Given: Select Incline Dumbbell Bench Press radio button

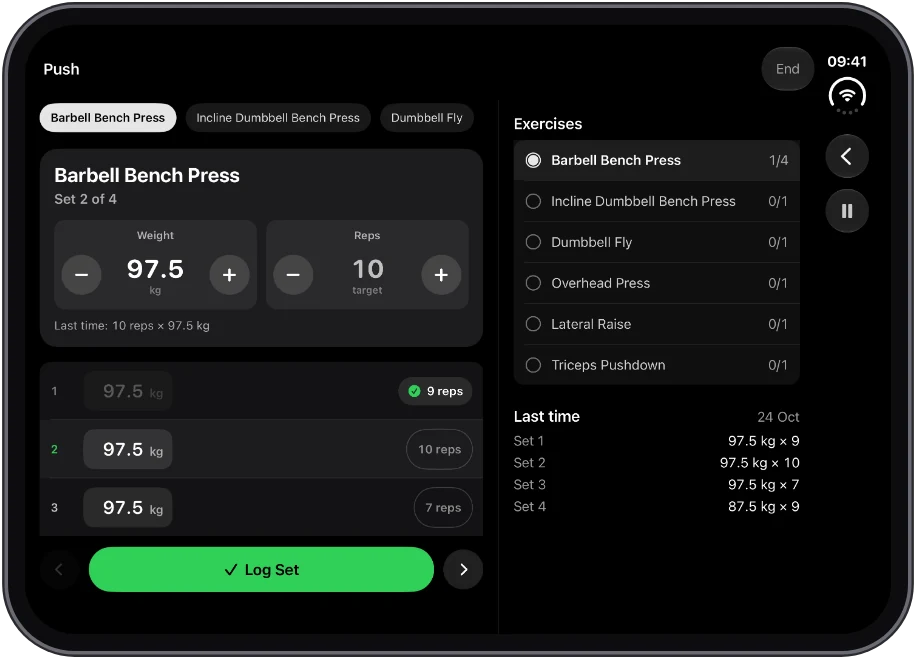Looking at the screenshot, I should click(533, 201).
